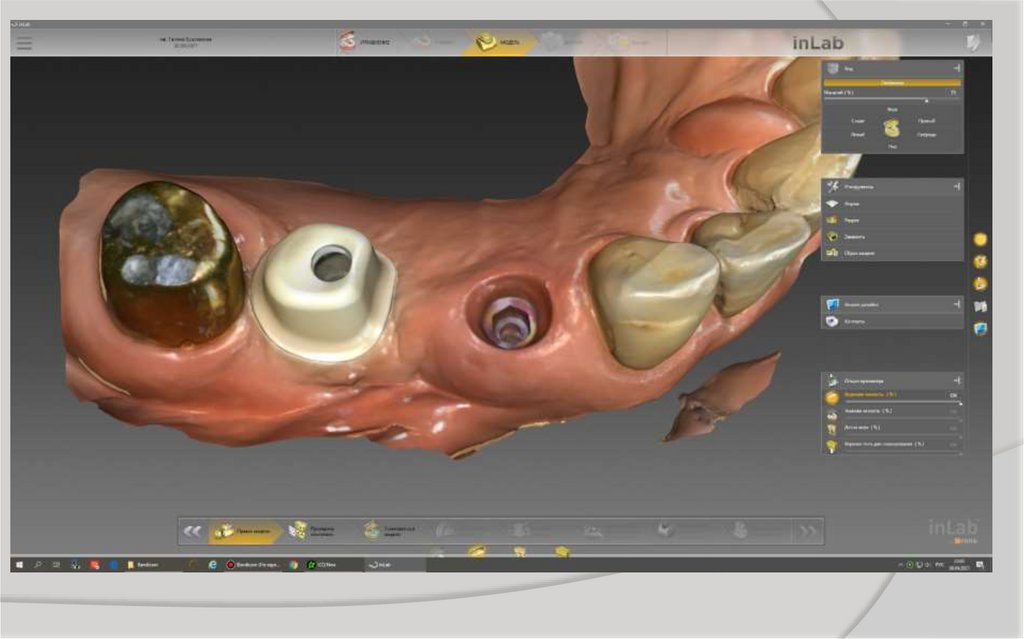Pin the Analysis tools panel using its pin icon

957,304
